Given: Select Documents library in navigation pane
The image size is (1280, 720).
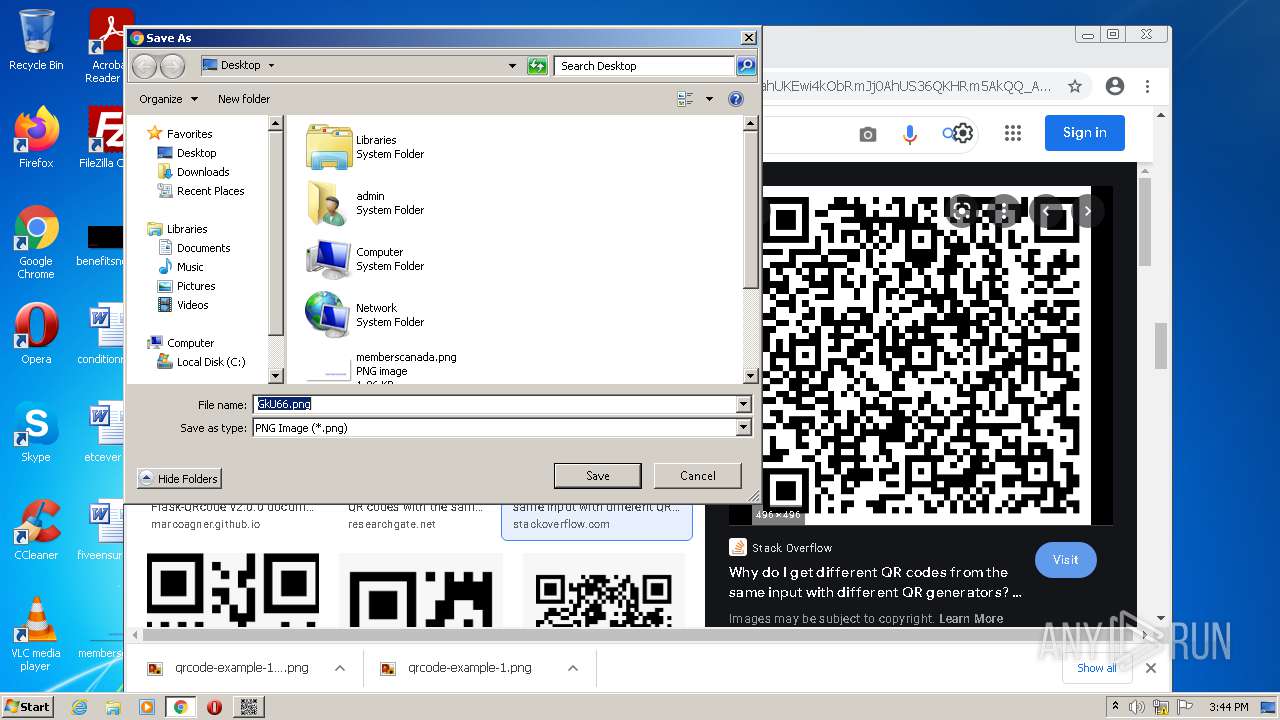Looking at the screenshot, I should (194, 248).
